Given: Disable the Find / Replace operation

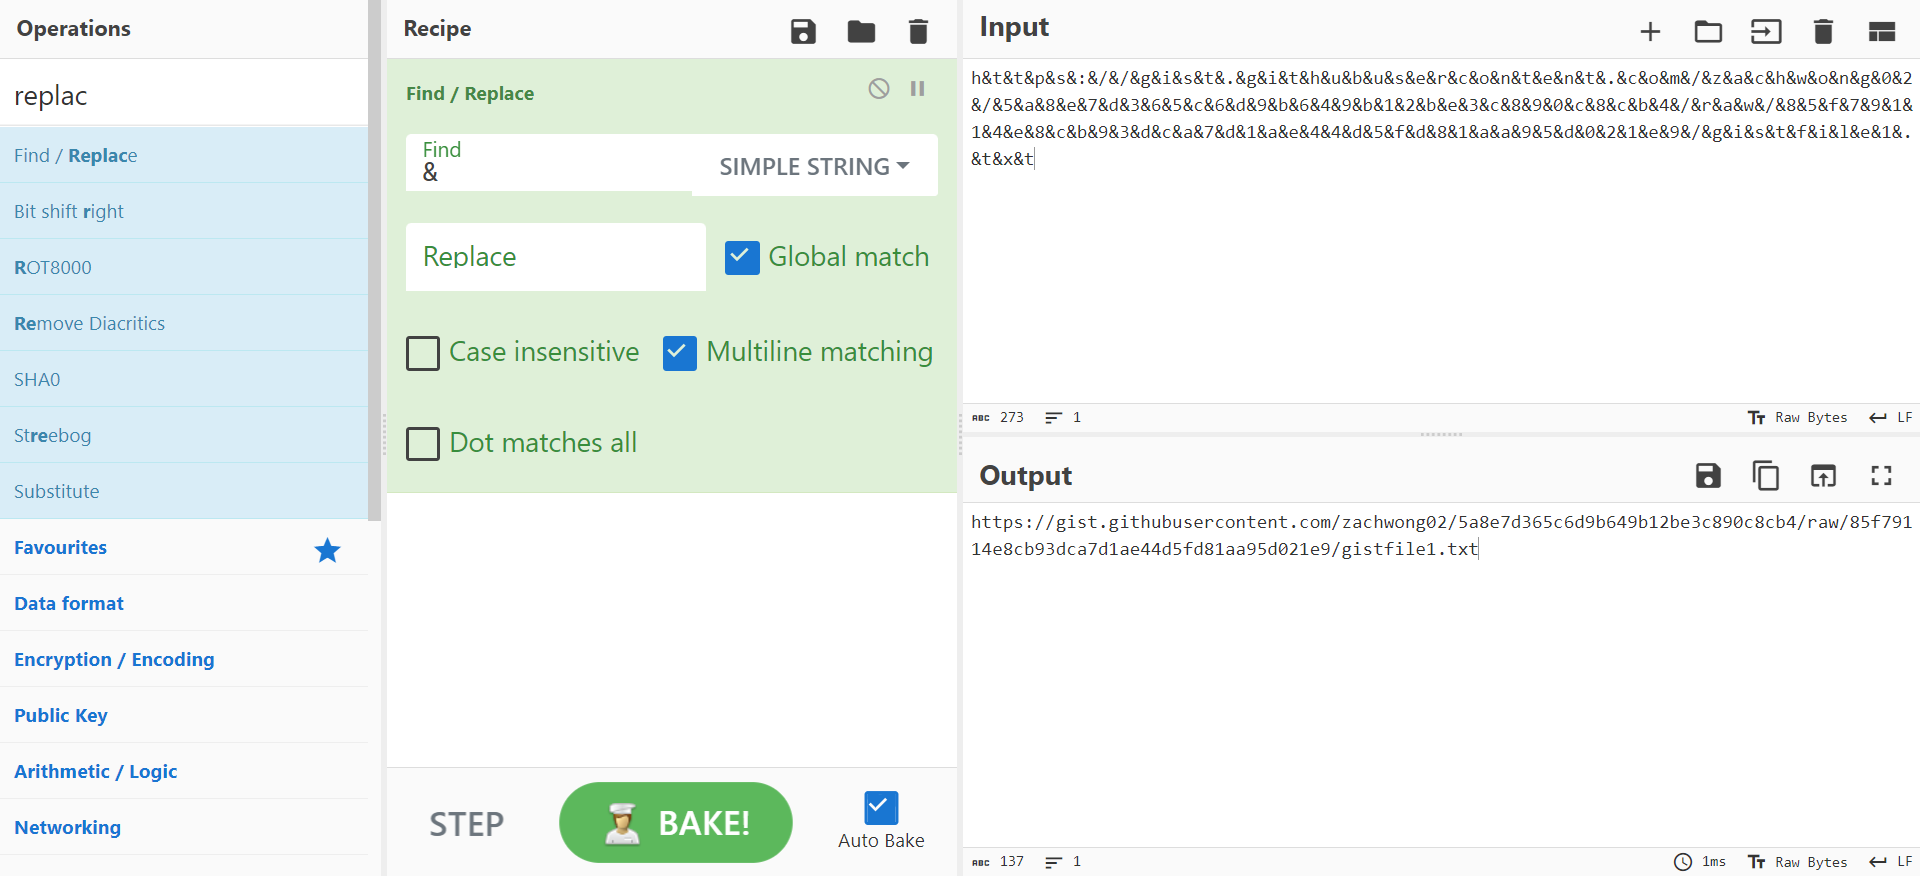Looking at the screenshot, I should [879, 89].
